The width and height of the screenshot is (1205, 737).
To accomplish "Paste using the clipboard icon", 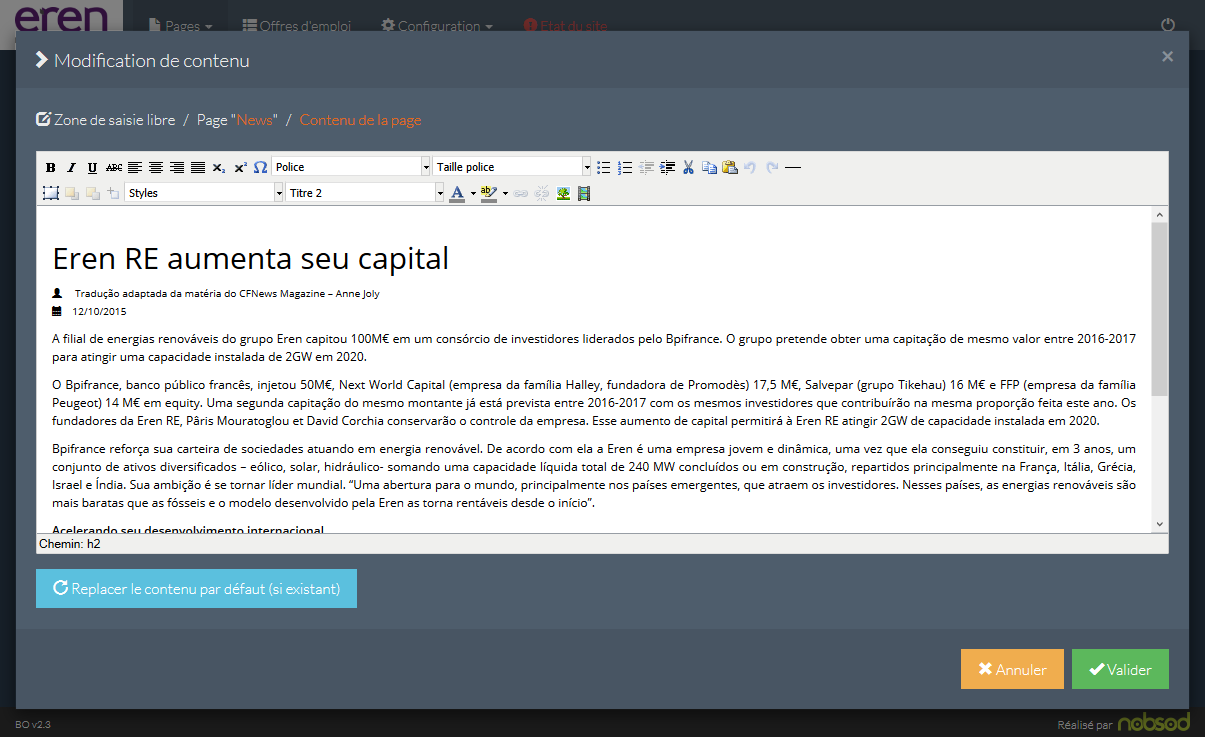I will coord(730,167).
